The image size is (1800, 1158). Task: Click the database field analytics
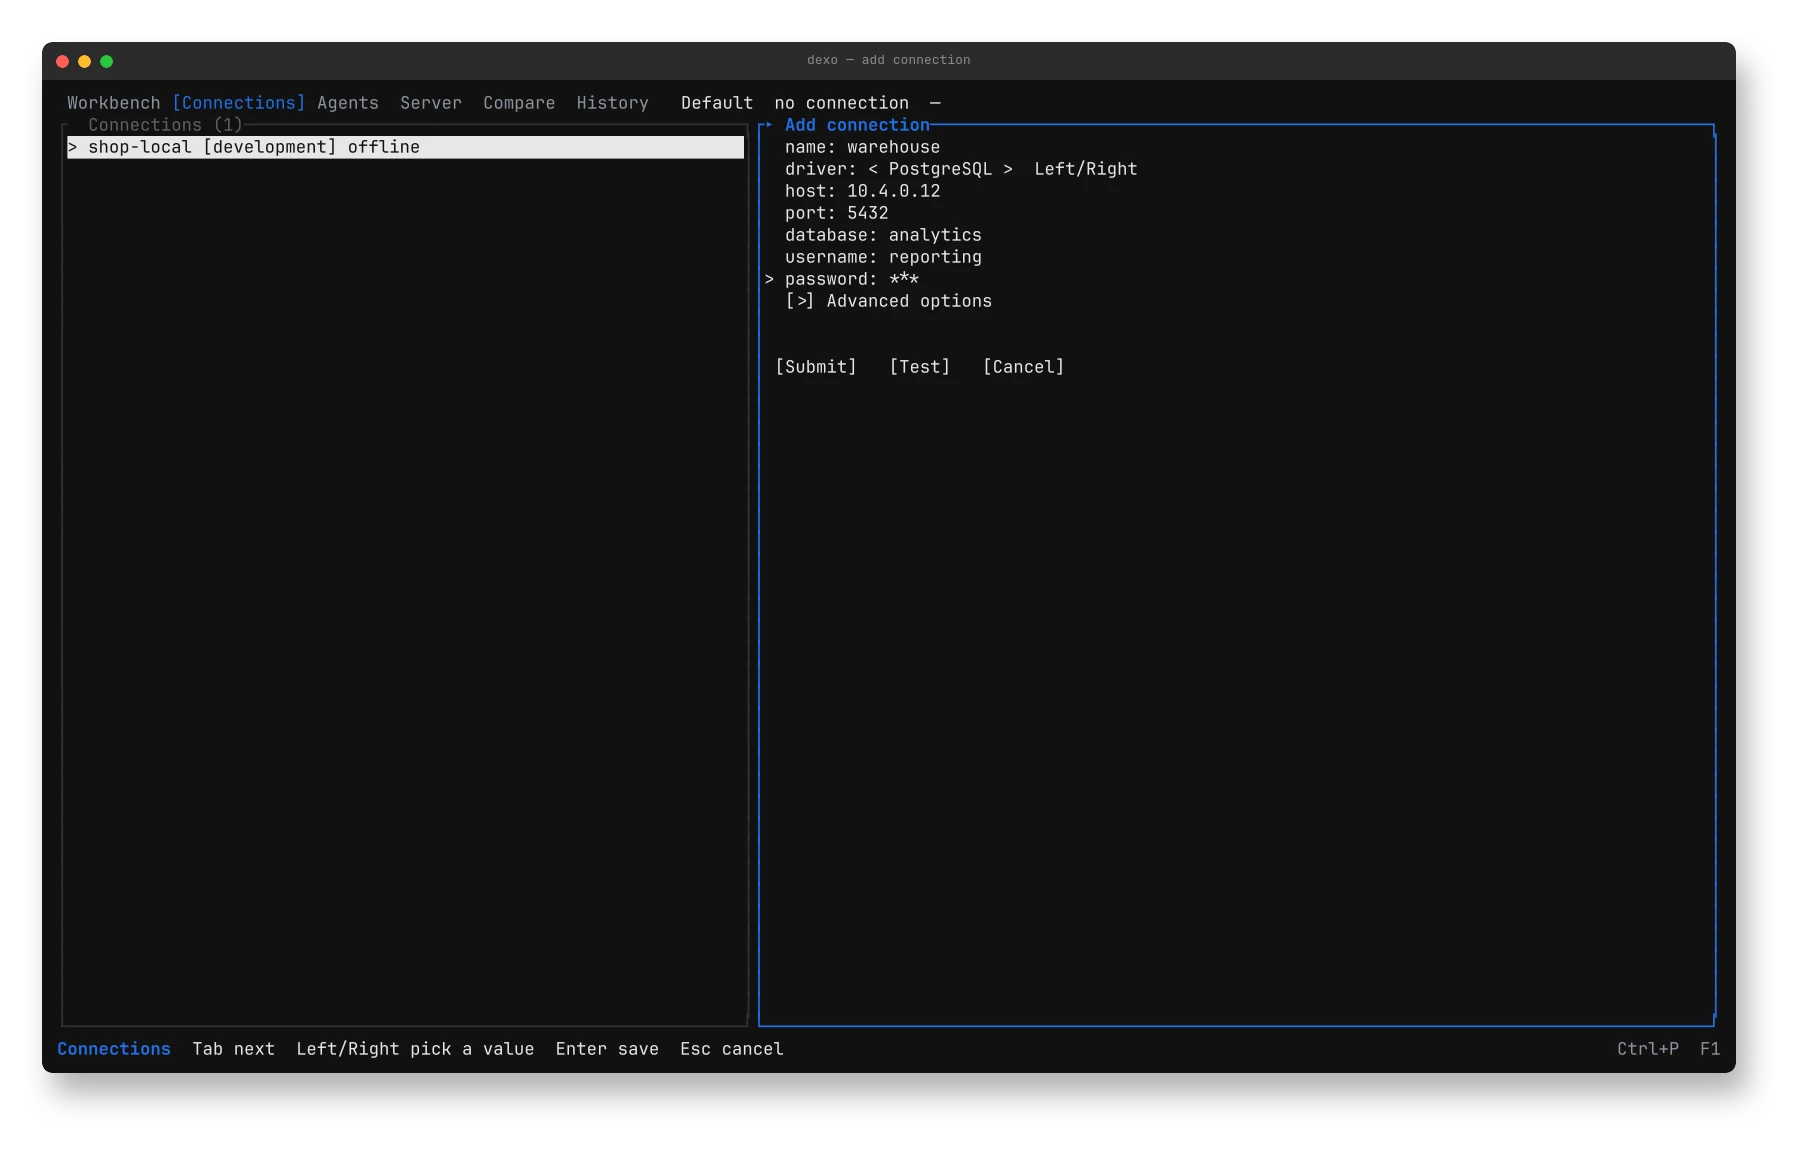click(883, 235)
